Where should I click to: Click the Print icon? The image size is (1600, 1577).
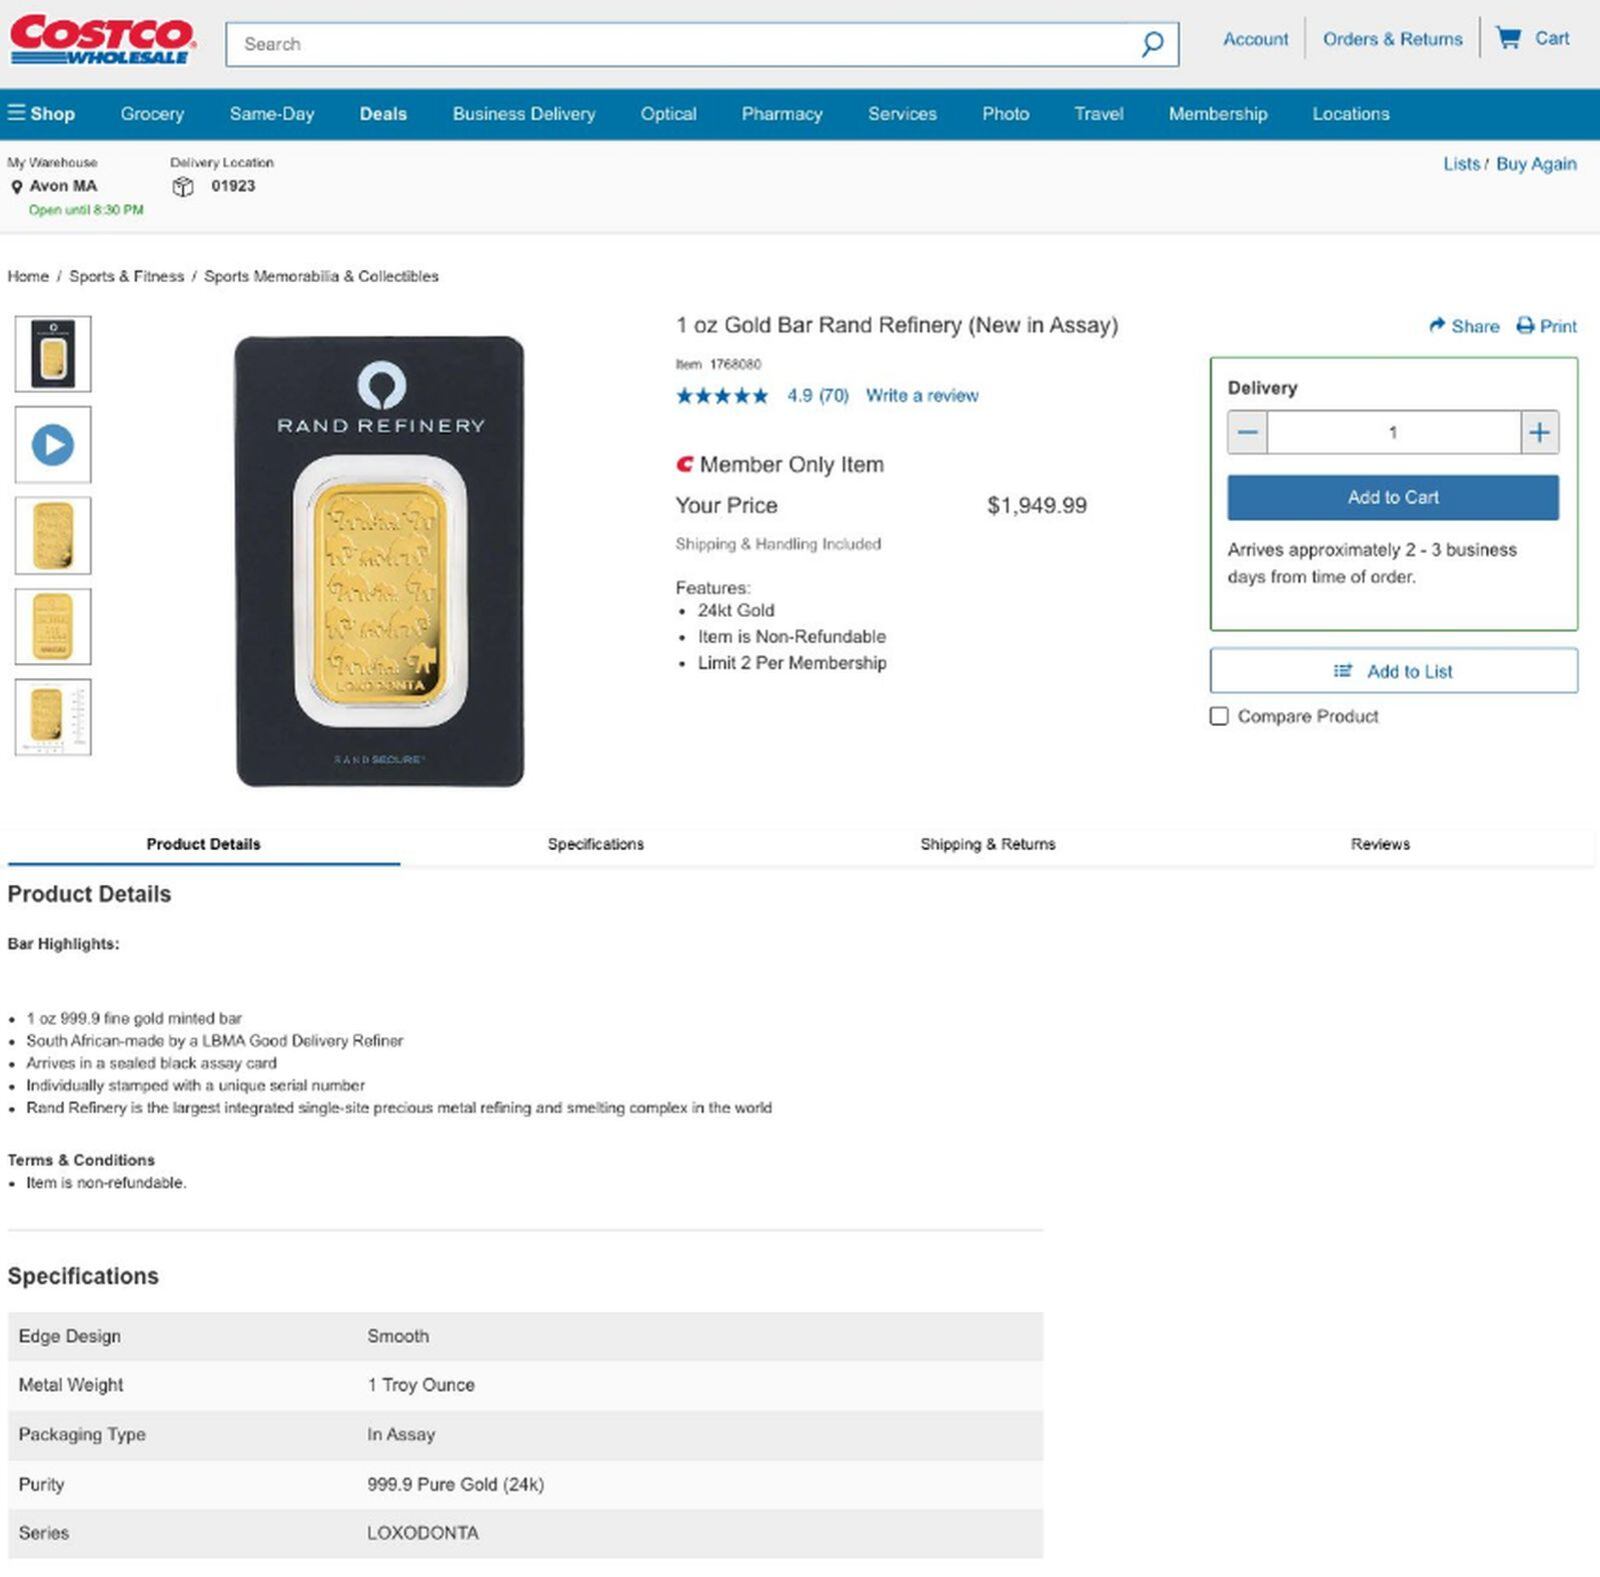[1525, 326]
